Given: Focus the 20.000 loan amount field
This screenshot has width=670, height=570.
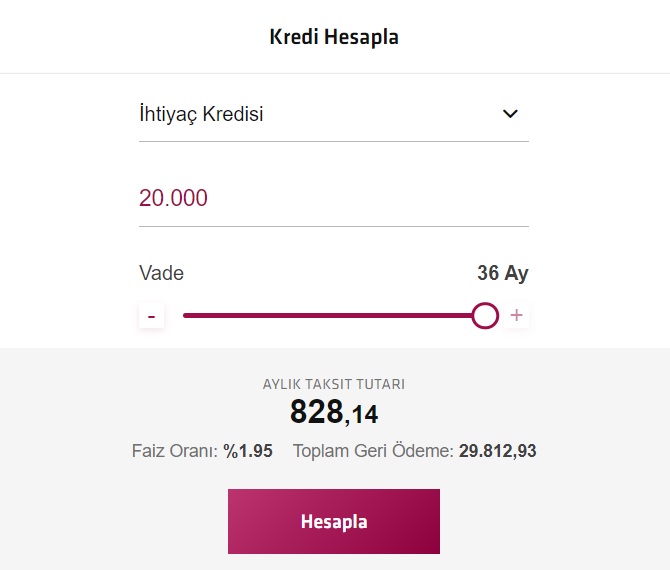Looking at the screenshot, I should (334, 198).
